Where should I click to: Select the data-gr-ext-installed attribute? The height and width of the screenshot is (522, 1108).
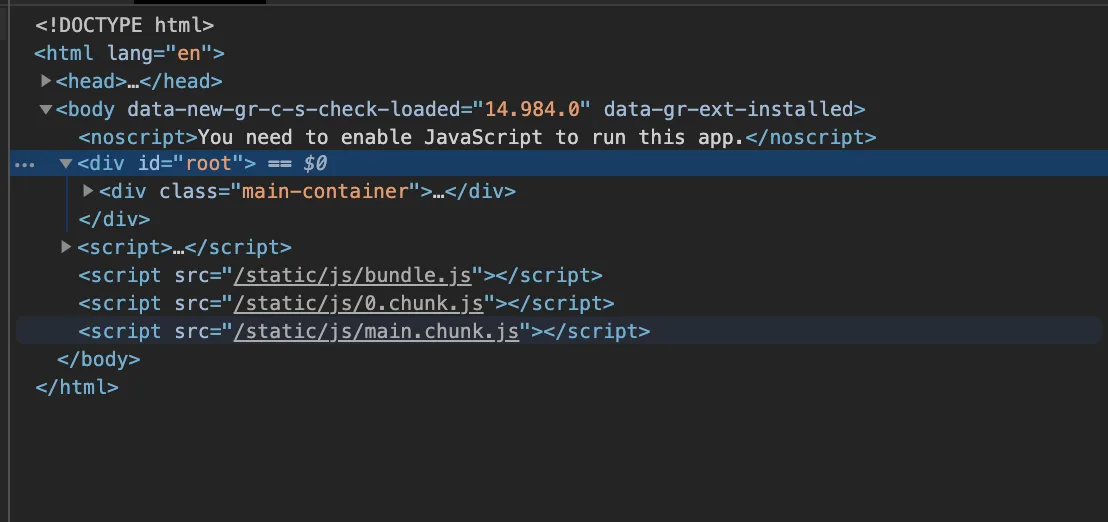coord(728,109)
